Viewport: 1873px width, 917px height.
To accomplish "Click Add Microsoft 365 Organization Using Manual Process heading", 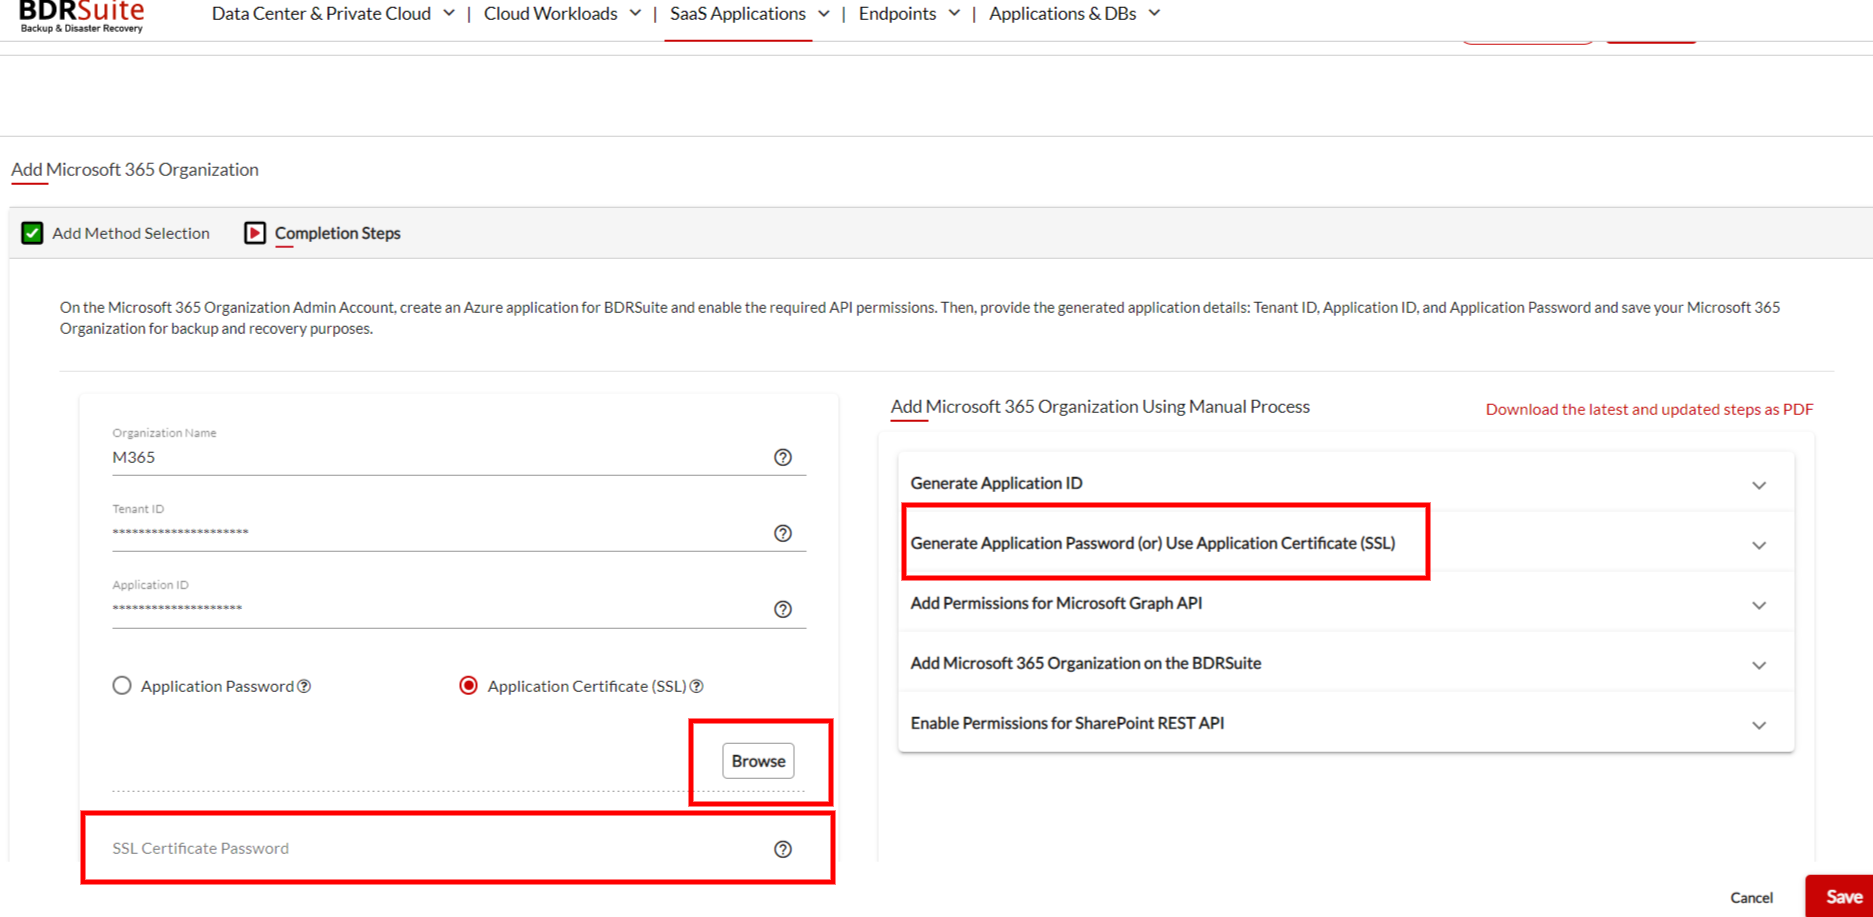I will point(1100,406).
